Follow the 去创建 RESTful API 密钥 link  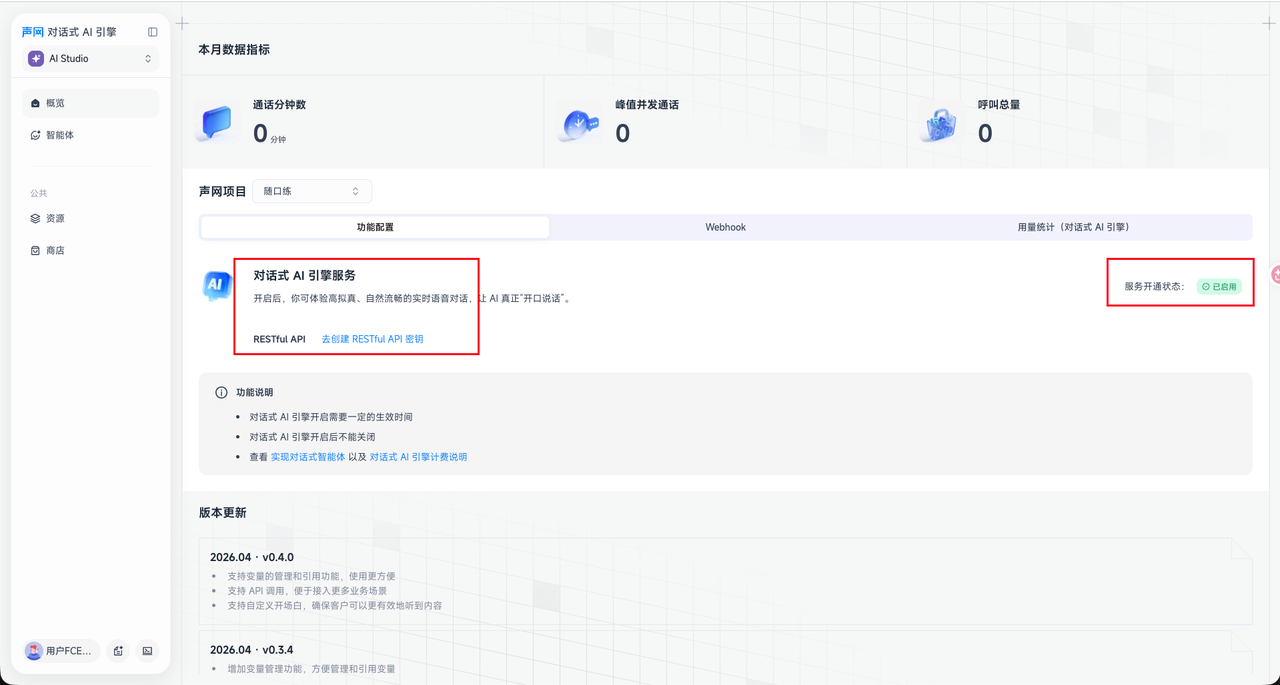pos(372,339)
